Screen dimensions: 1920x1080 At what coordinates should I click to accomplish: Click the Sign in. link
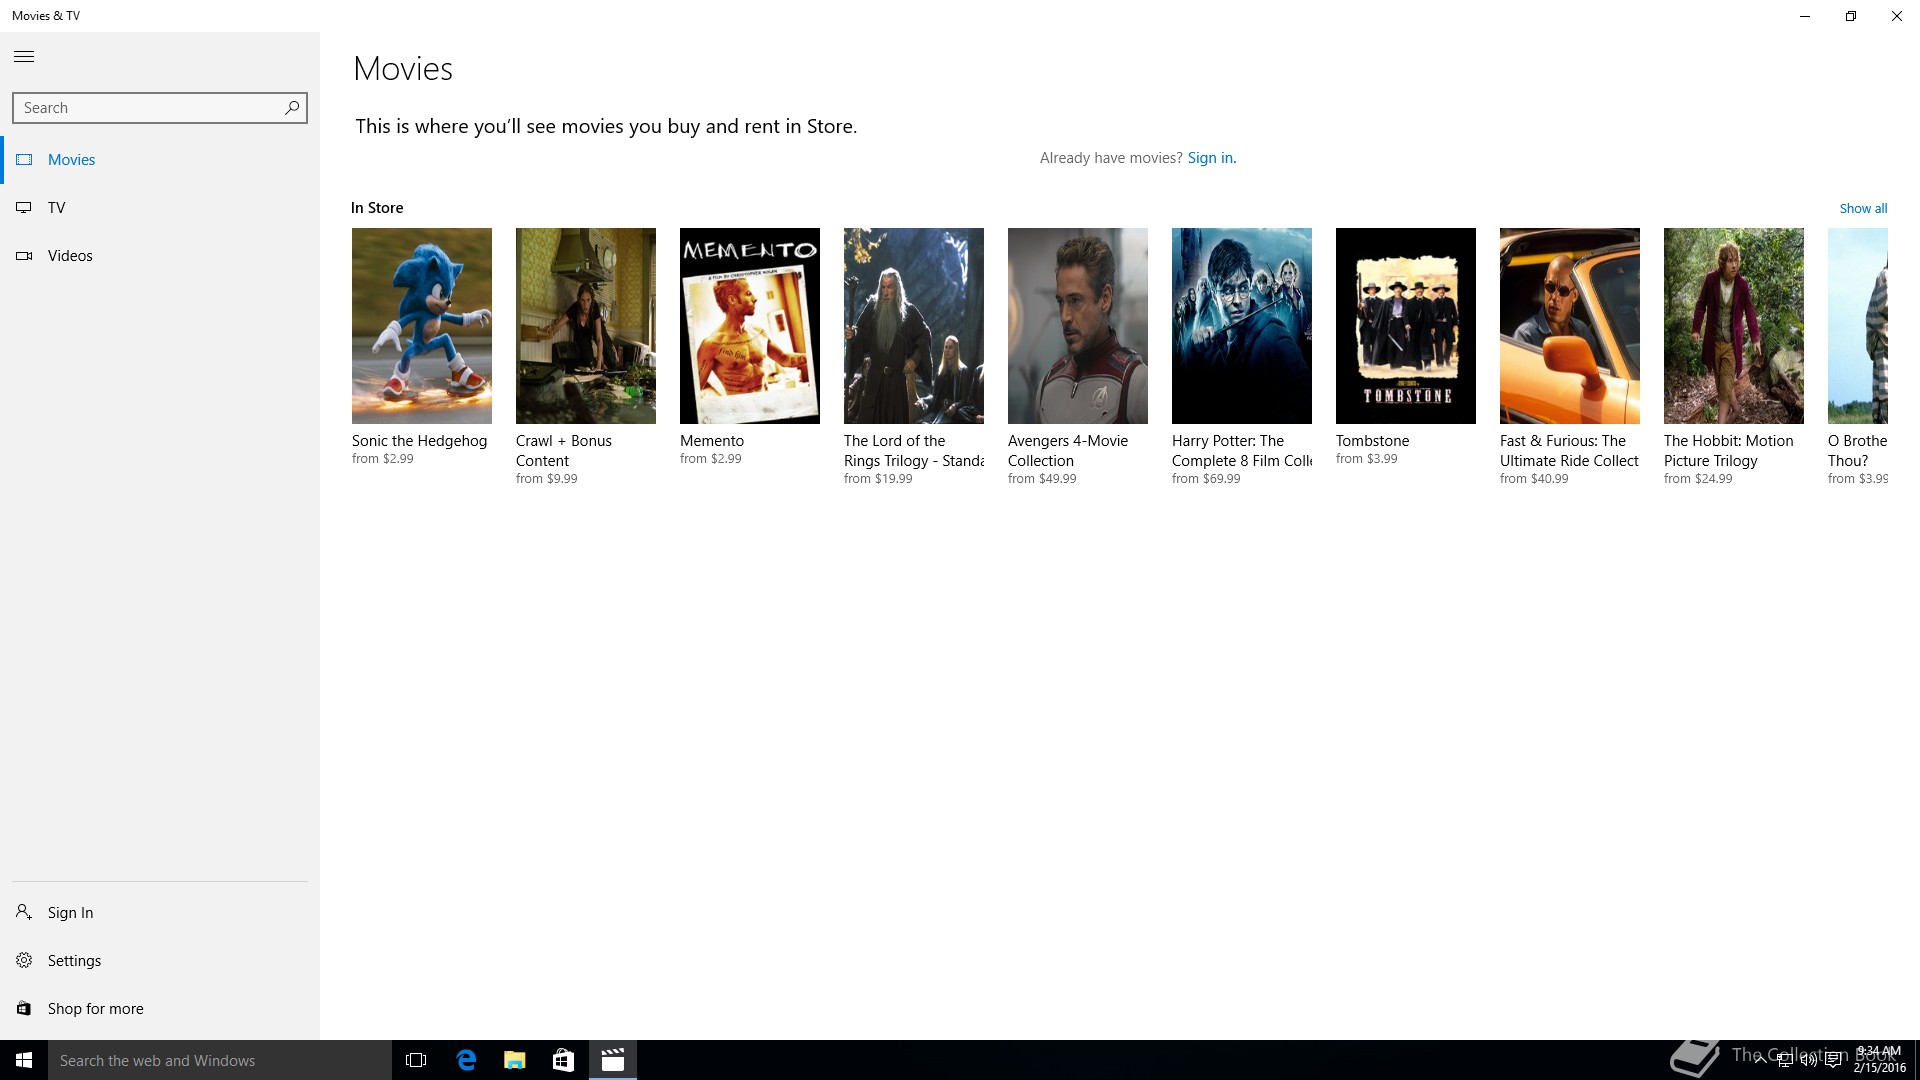[1212, 158]
